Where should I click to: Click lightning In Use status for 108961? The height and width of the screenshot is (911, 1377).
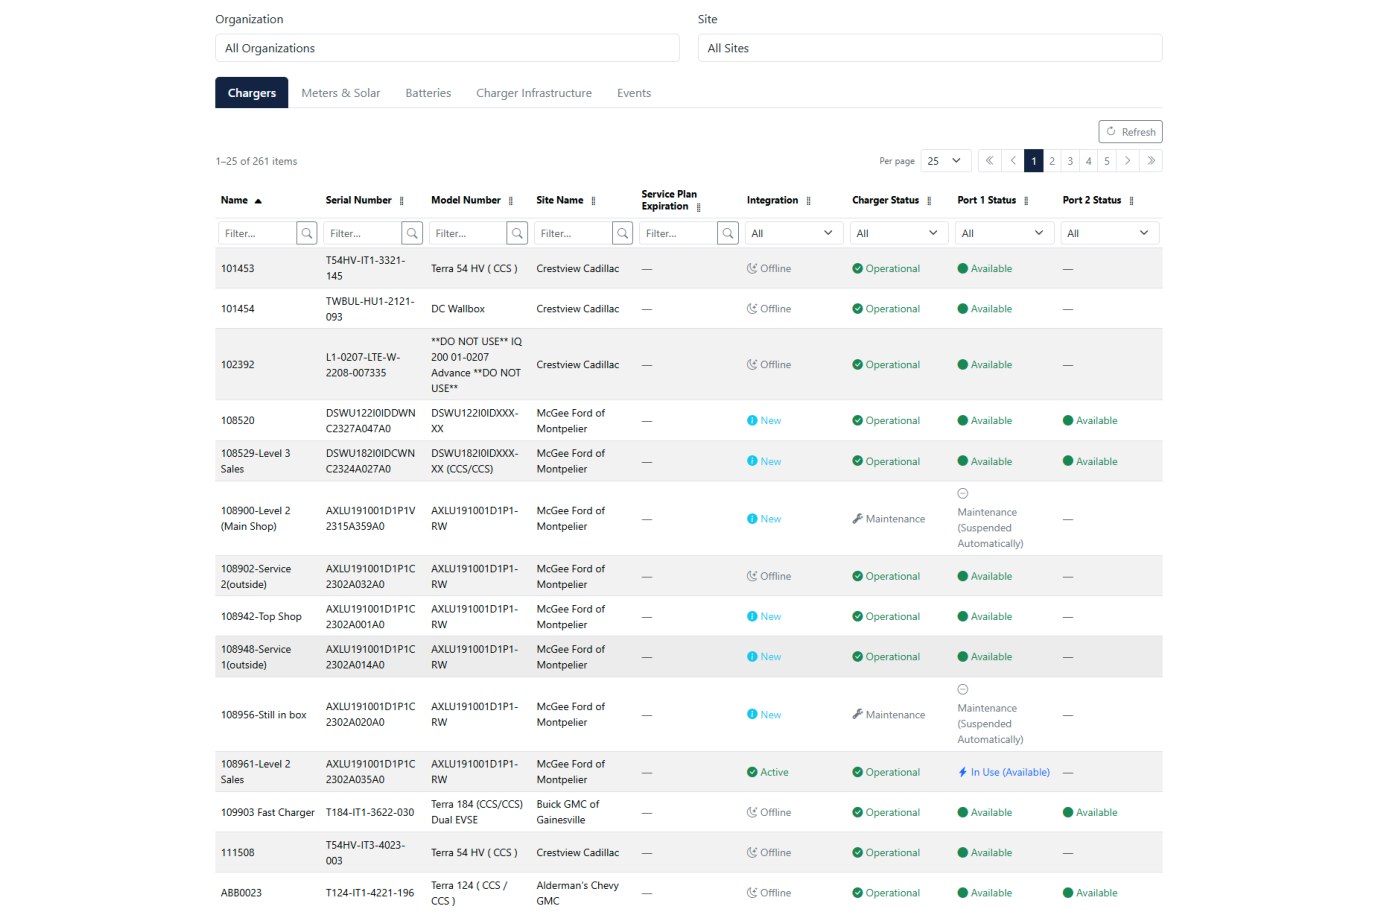1004,772
